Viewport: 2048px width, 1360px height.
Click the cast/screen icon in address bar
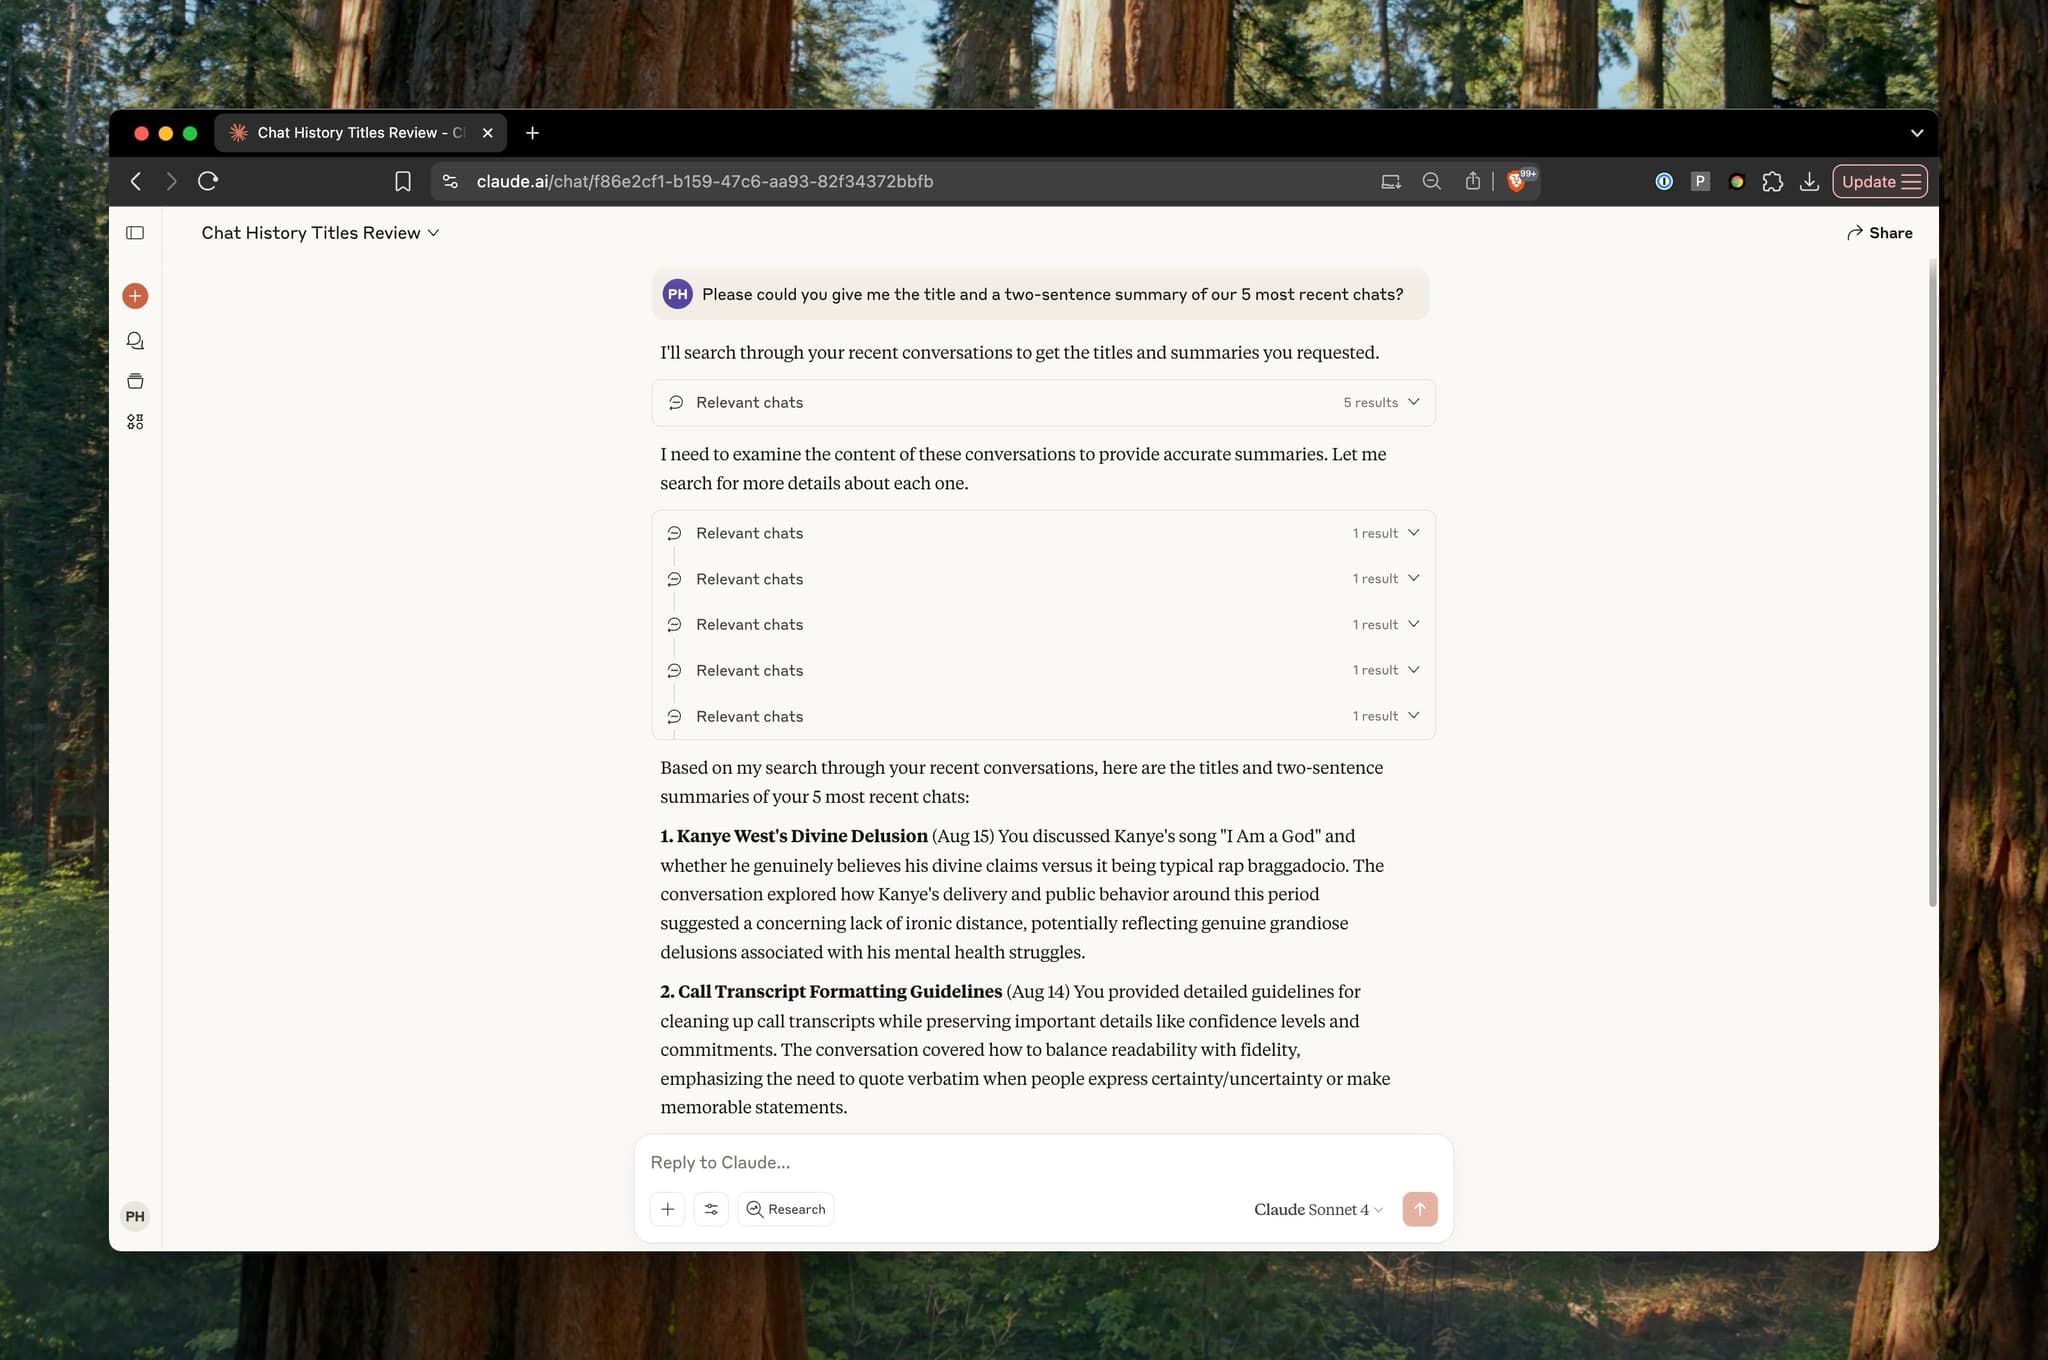(1391, 181)
